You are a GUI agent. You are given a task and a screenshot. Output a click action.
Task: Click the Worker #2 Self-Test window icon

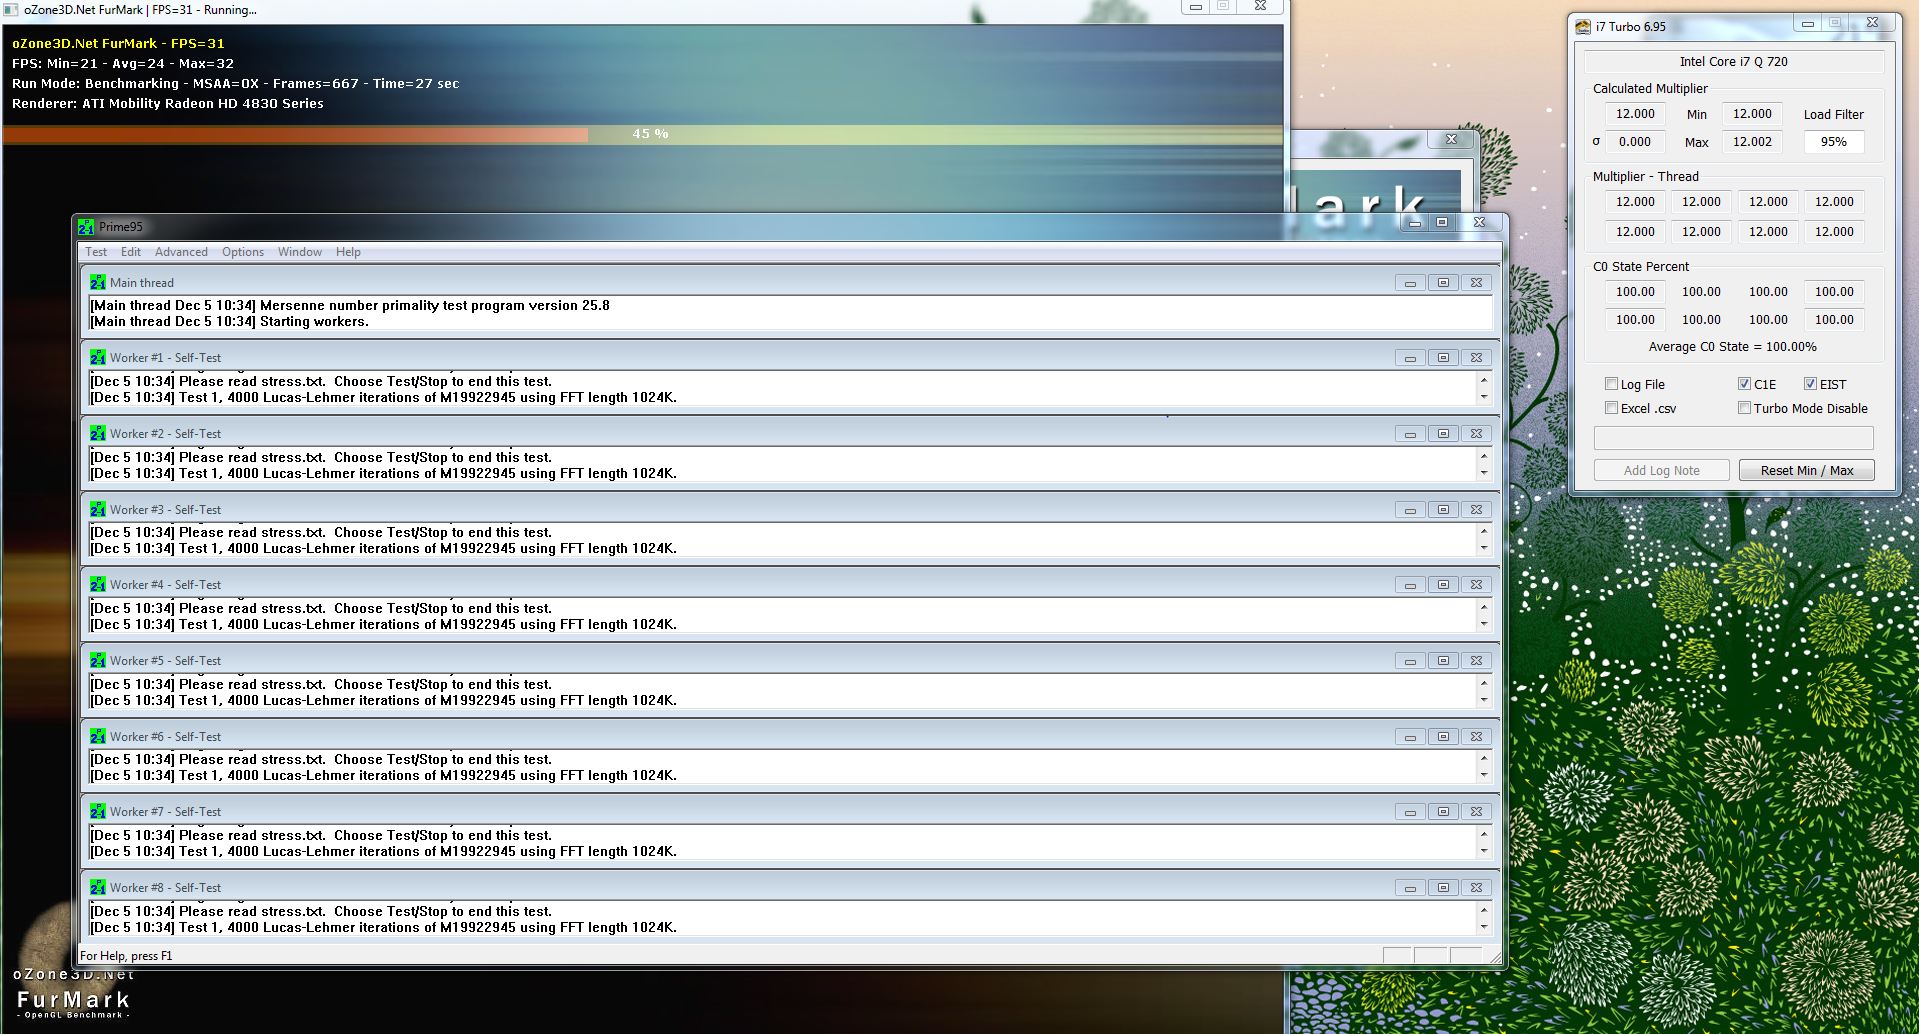(x=97, y=434)
